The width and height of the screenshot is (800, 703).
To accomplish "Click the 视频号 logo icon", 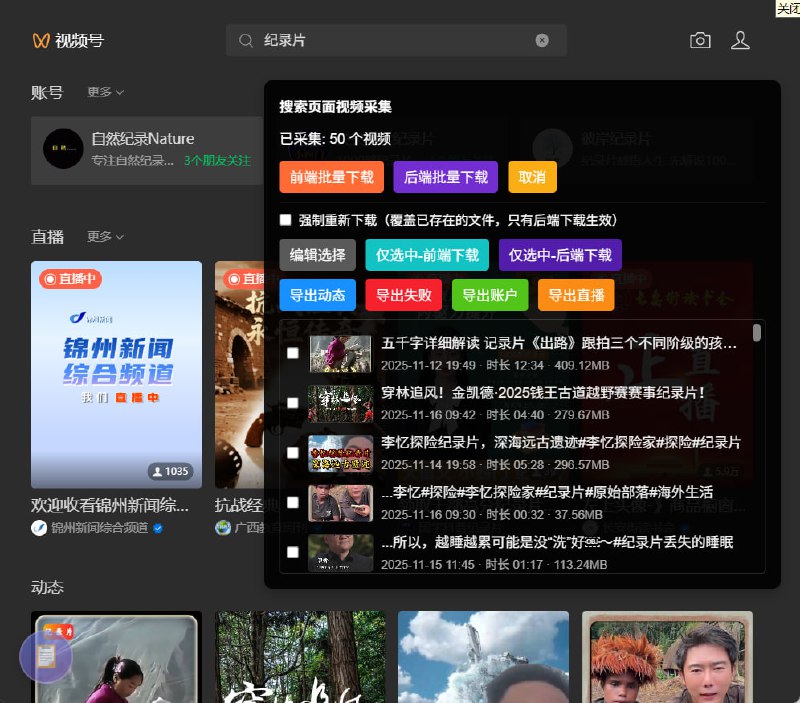I will tap(37, 41).
